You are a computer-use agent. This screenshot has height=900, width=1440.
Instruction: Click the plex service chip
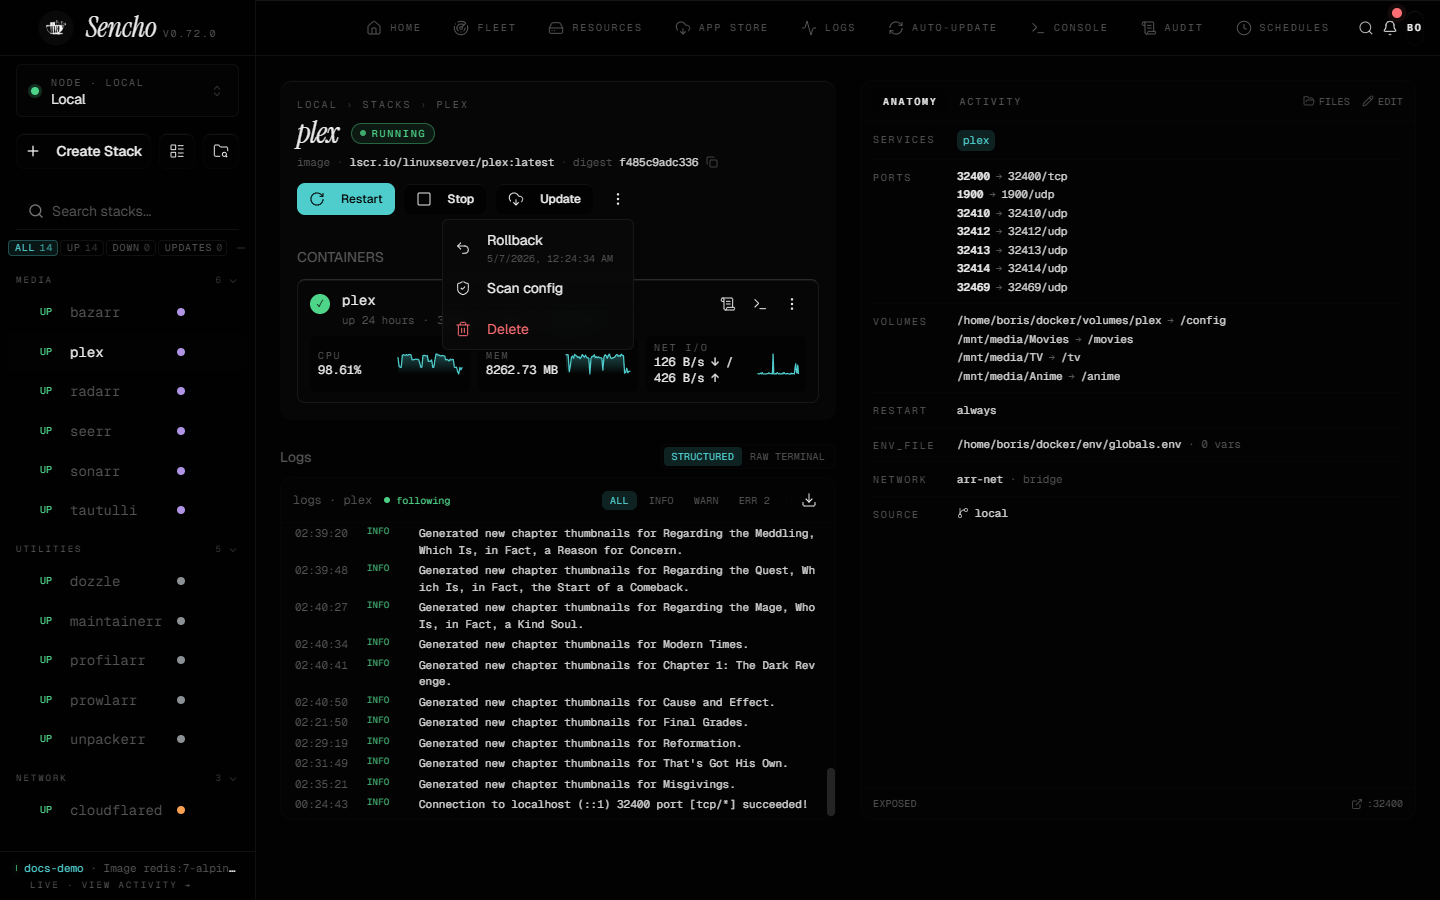[x=976, y=141]
